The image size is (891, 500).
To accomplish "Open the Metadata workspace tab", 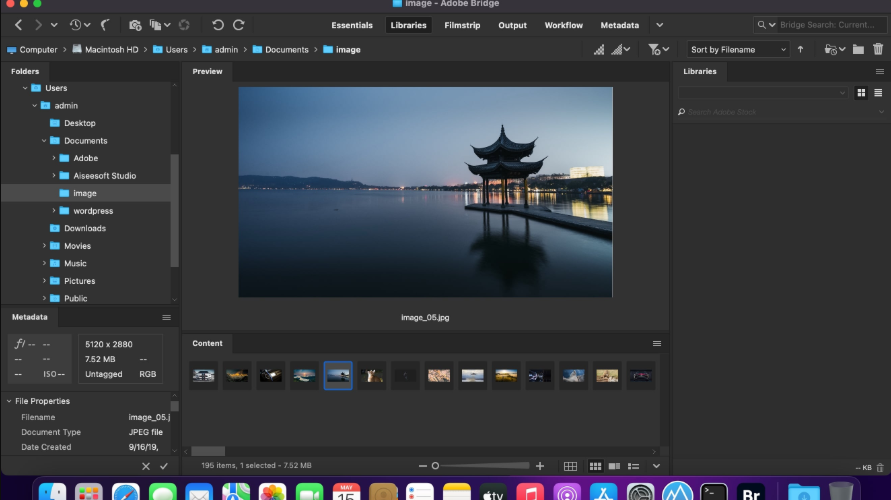I will [x=619, y=25].
